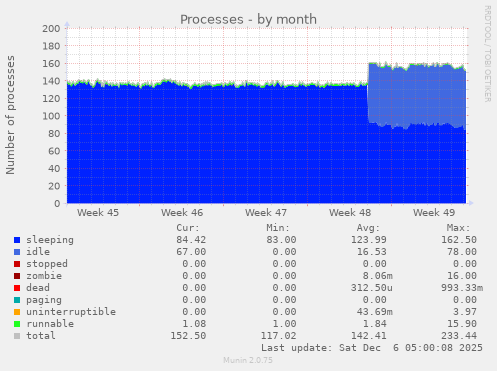Click the 'Min:' column header
The width and height of the screenshot is (497, 371).
(278, 228)
